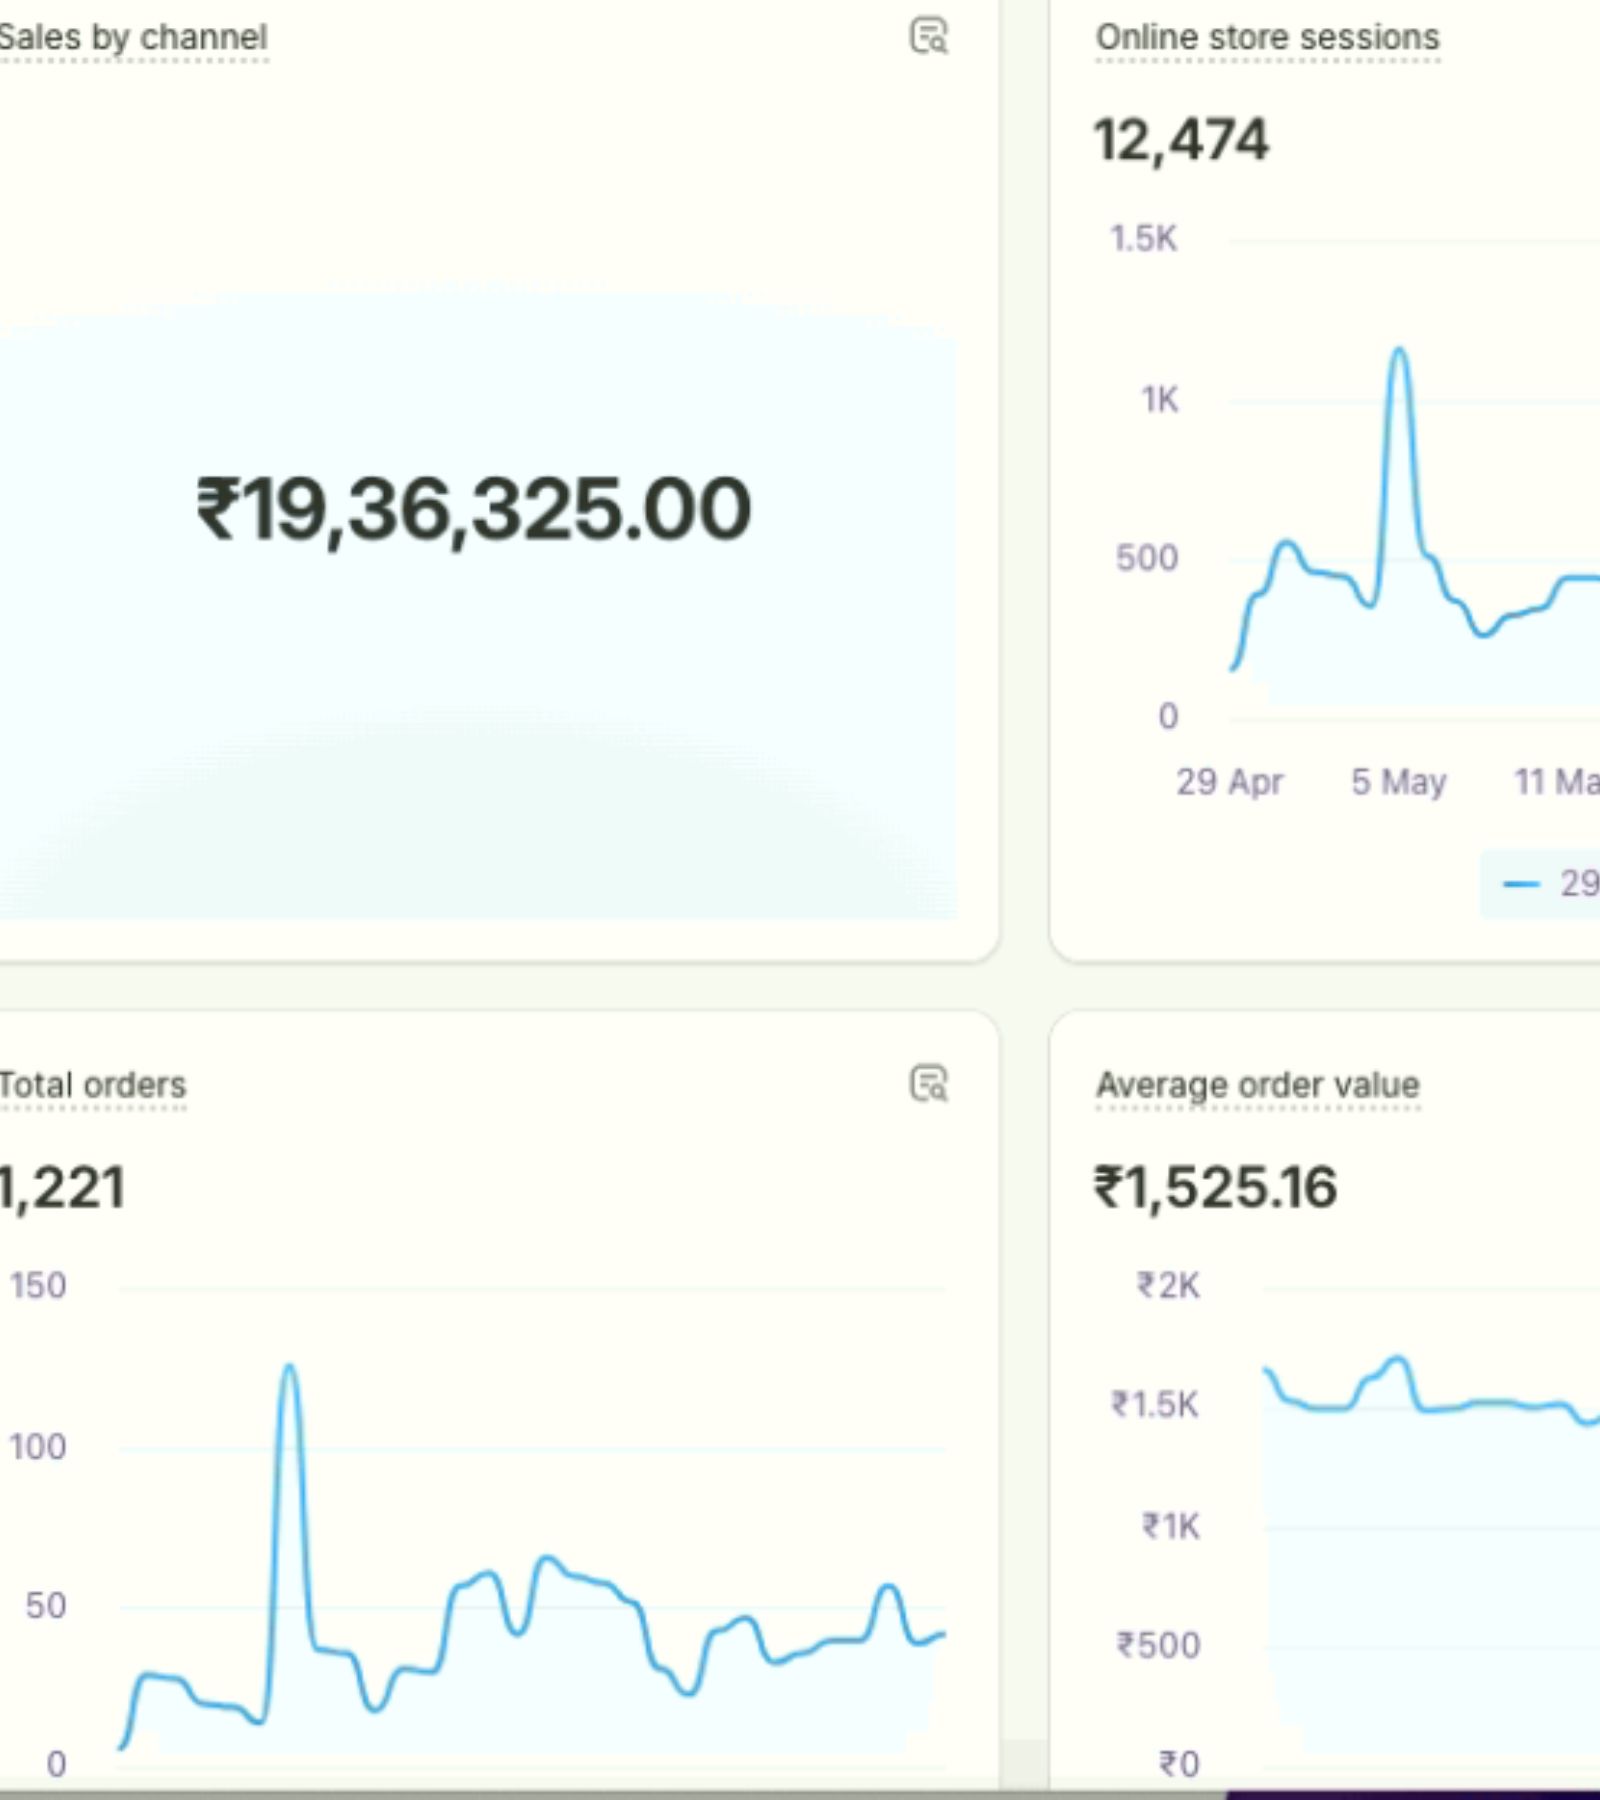Open report icon in Sales by channel card
This screenshot has width=1600, height=1800.
[929, 36]
